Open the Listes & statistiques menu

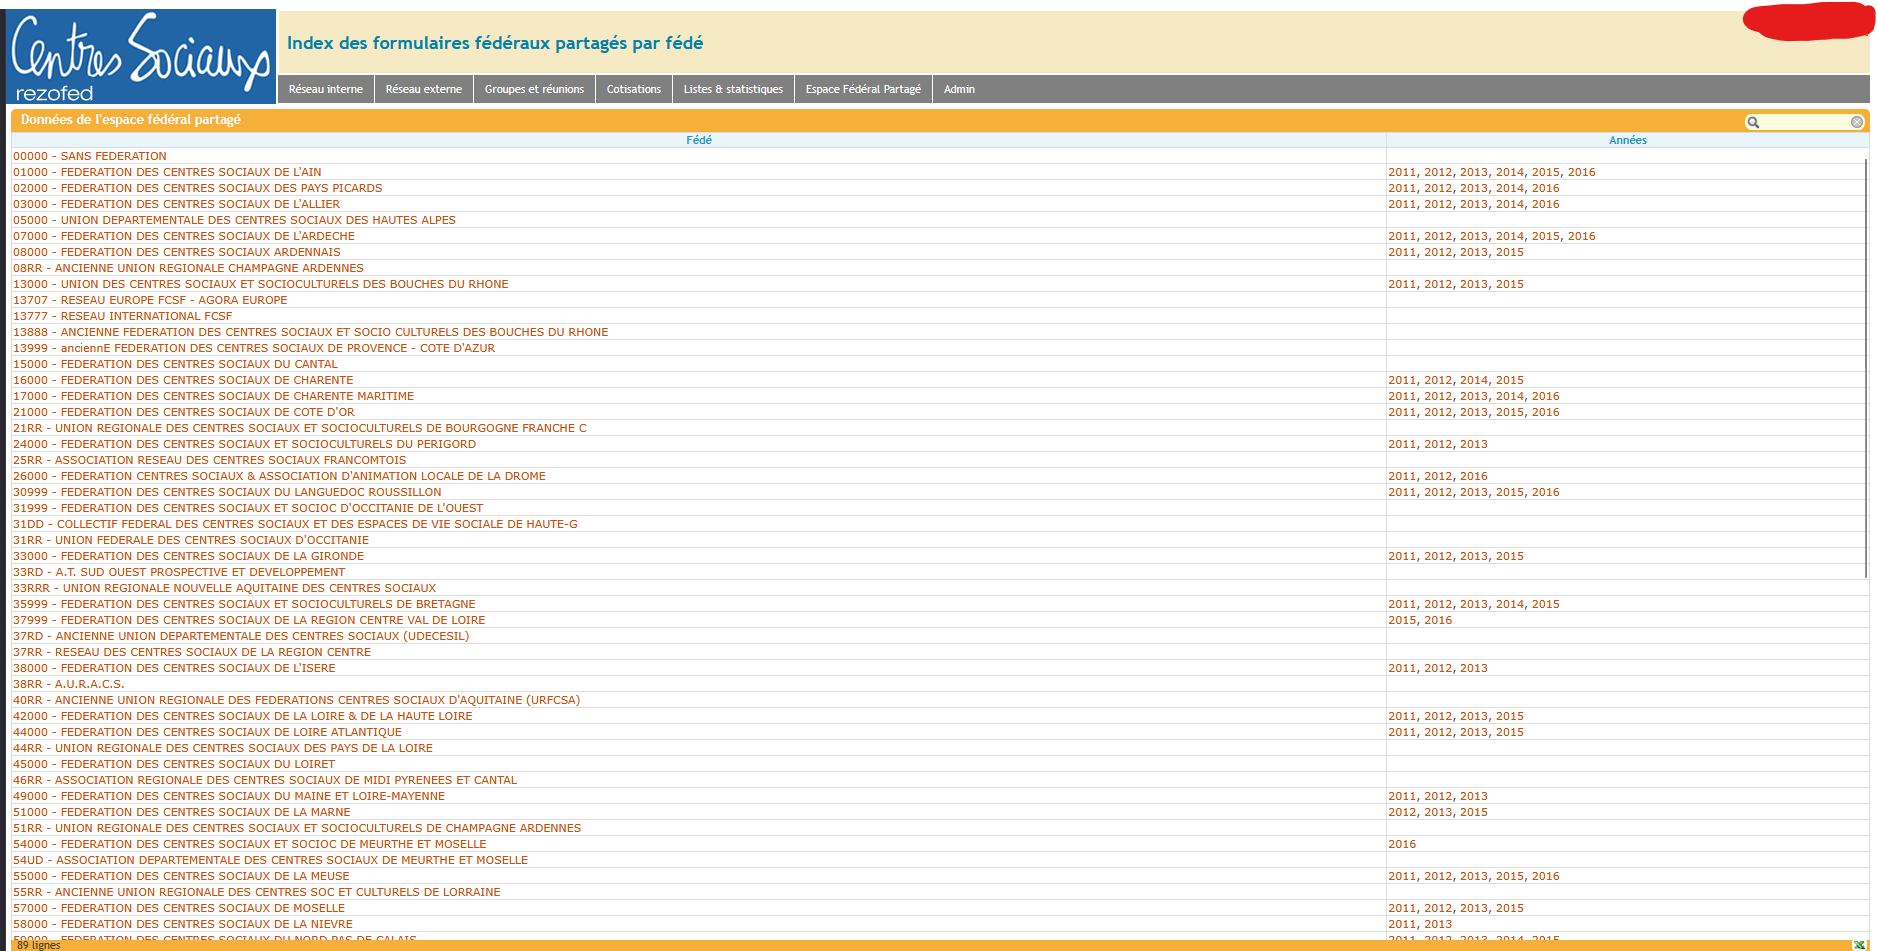pos(733,89)
